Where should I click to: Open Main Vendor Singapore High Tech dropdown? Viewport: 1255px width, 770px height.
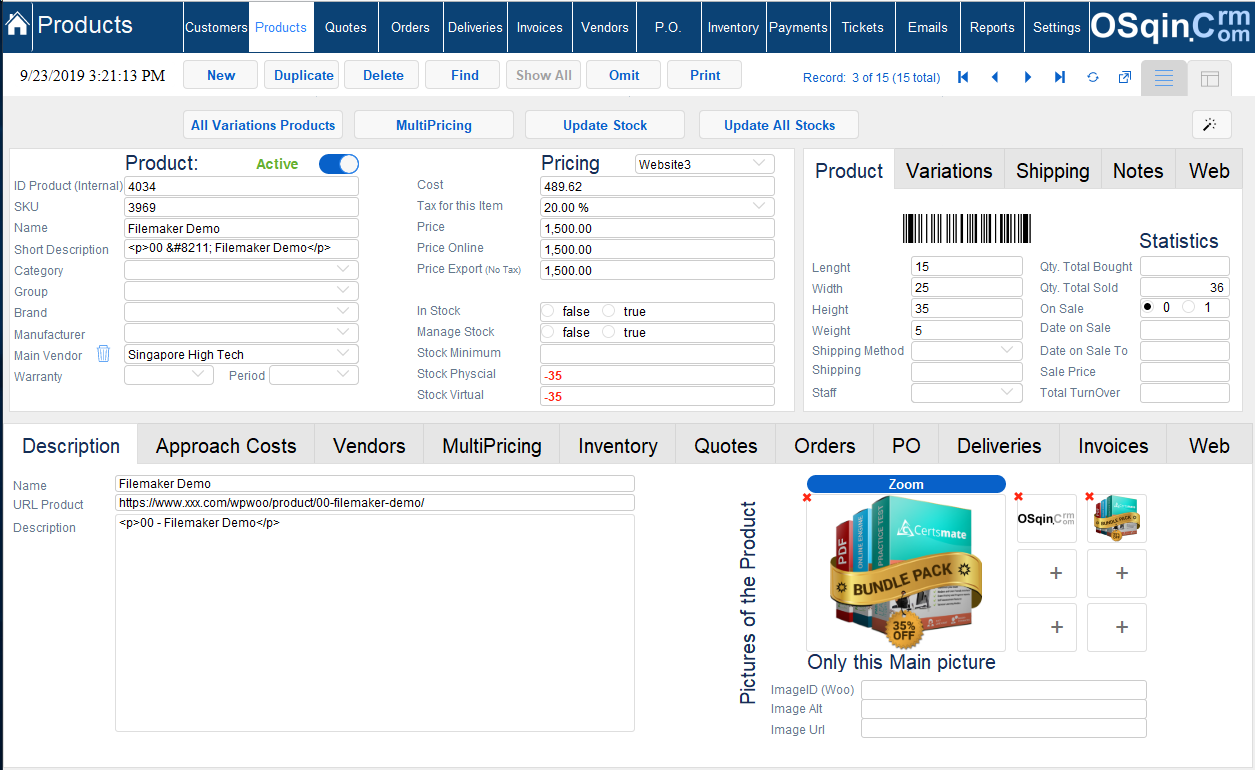[x=241, y=354]
